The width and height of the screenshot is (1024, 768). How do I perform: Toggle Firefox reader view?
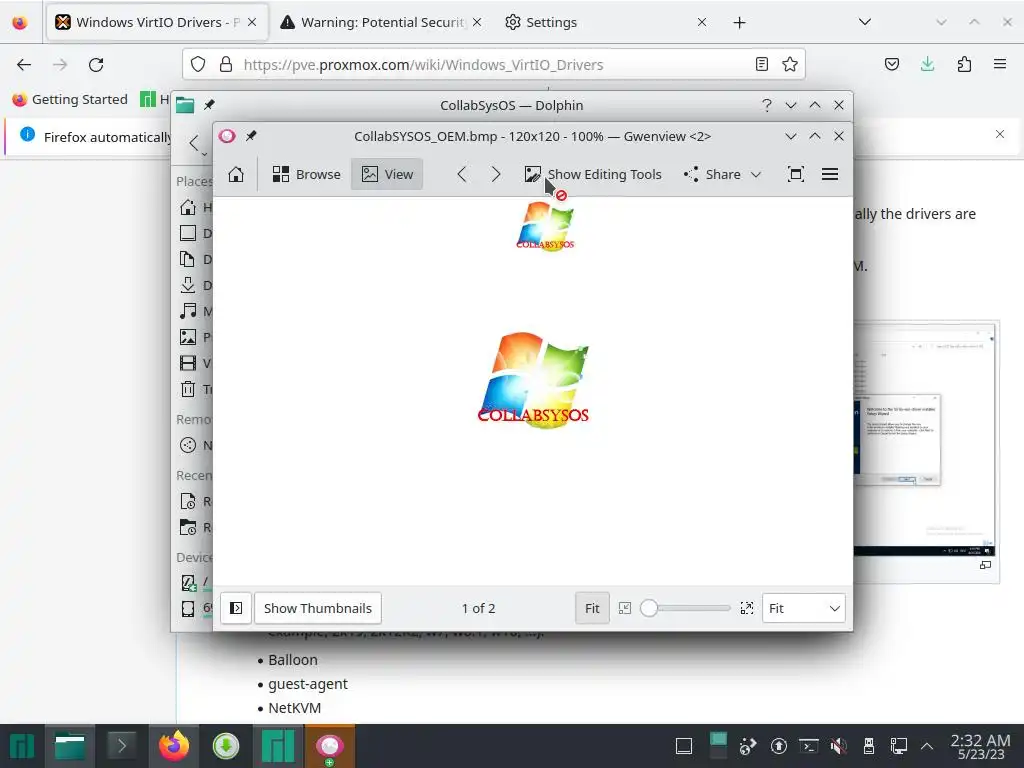(x=761, y=64)
